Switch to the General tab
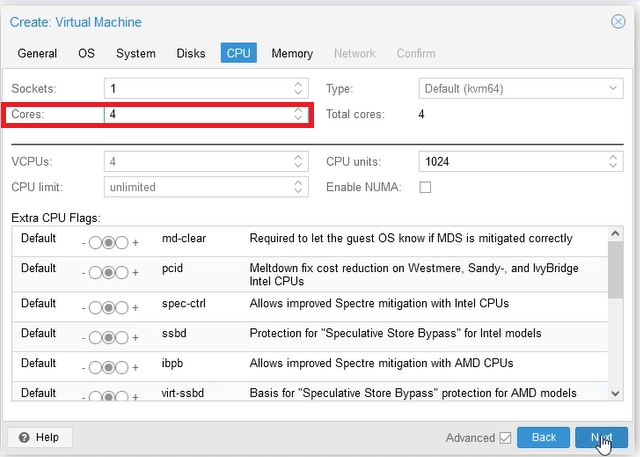This screenshot has height=457, width=640. (x=37, y=53)
